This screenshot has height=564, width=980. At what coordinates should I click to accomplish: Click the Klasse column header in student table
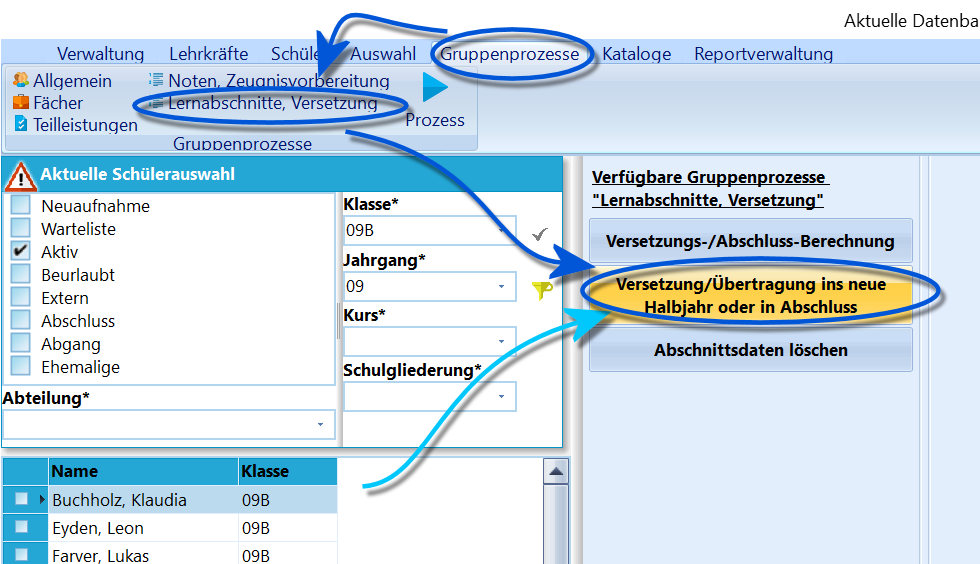288,471
